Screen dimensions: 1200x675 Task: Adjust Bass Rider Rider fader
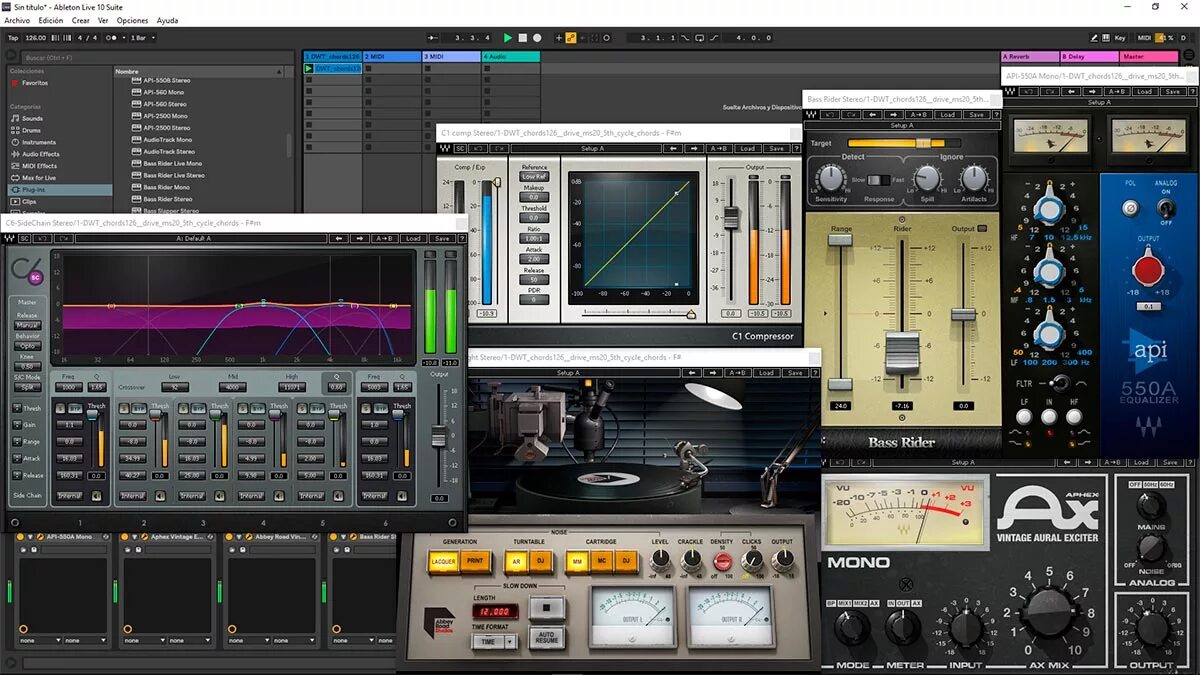point(902,352)
